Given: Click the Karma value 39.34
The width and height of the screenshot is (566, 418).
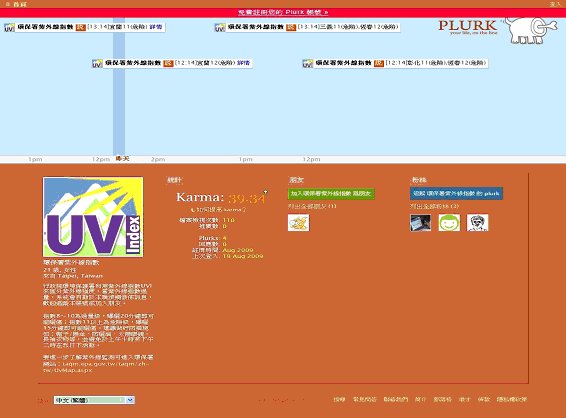Looking at the screenshot, I should pyautogui.click(x=247, y=198).
